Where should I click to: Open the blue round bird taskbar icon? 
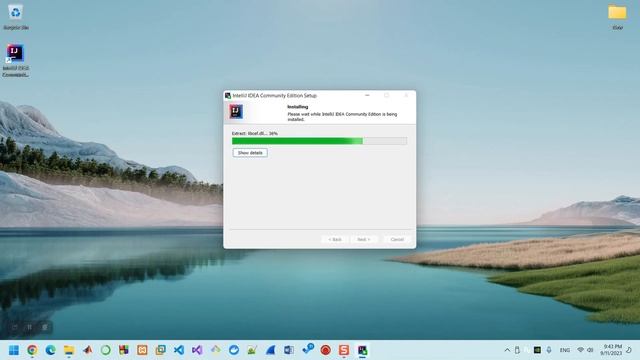pos(234,350)
